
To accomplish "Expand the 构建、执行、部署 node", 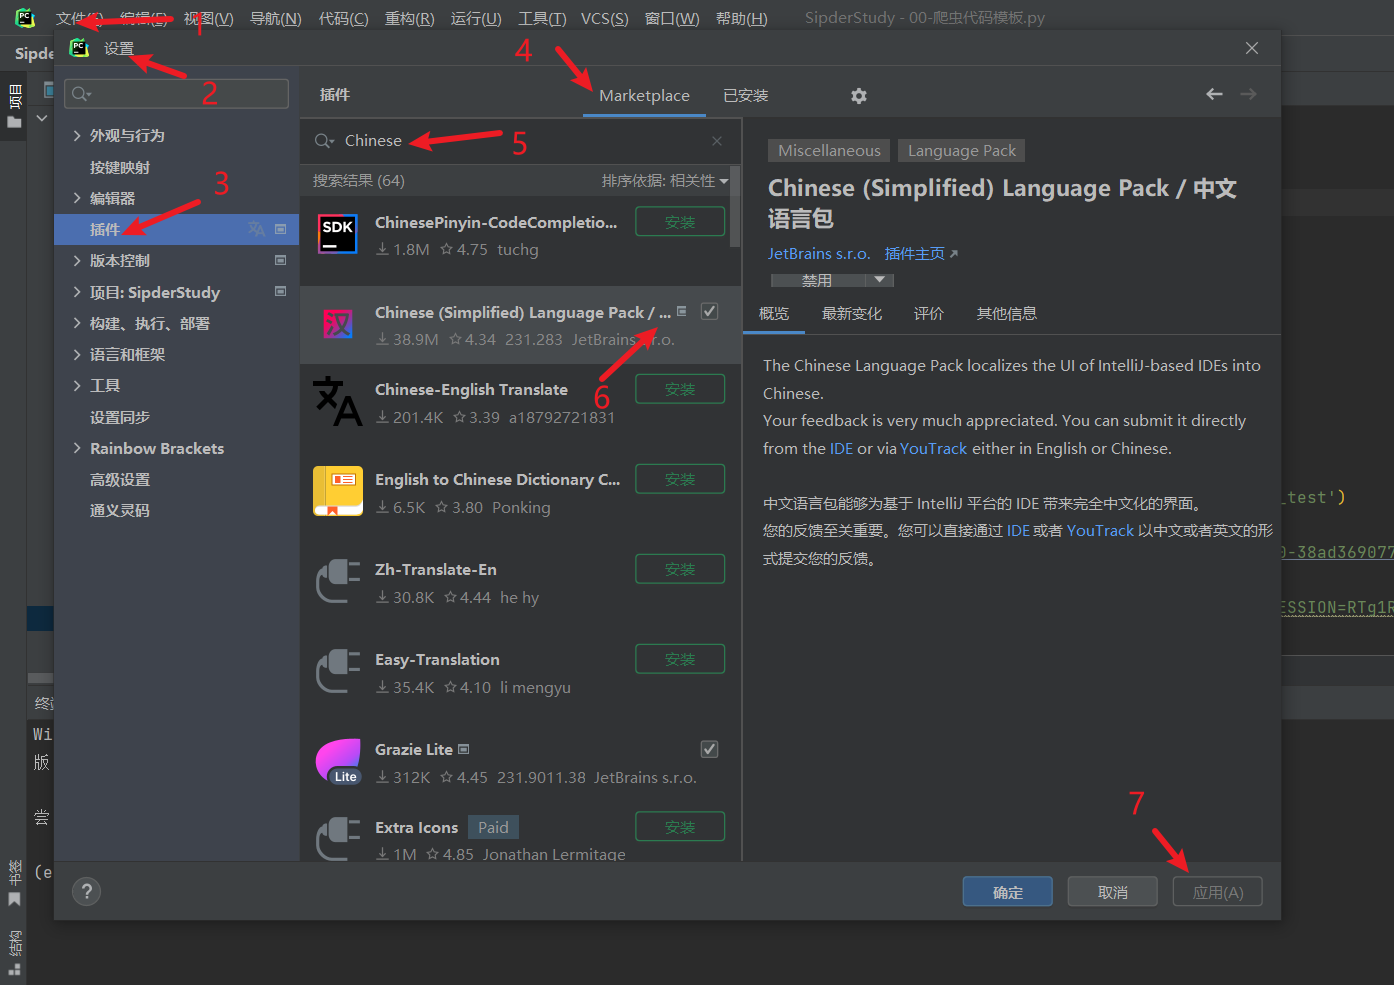I will [x=77, y=323].
